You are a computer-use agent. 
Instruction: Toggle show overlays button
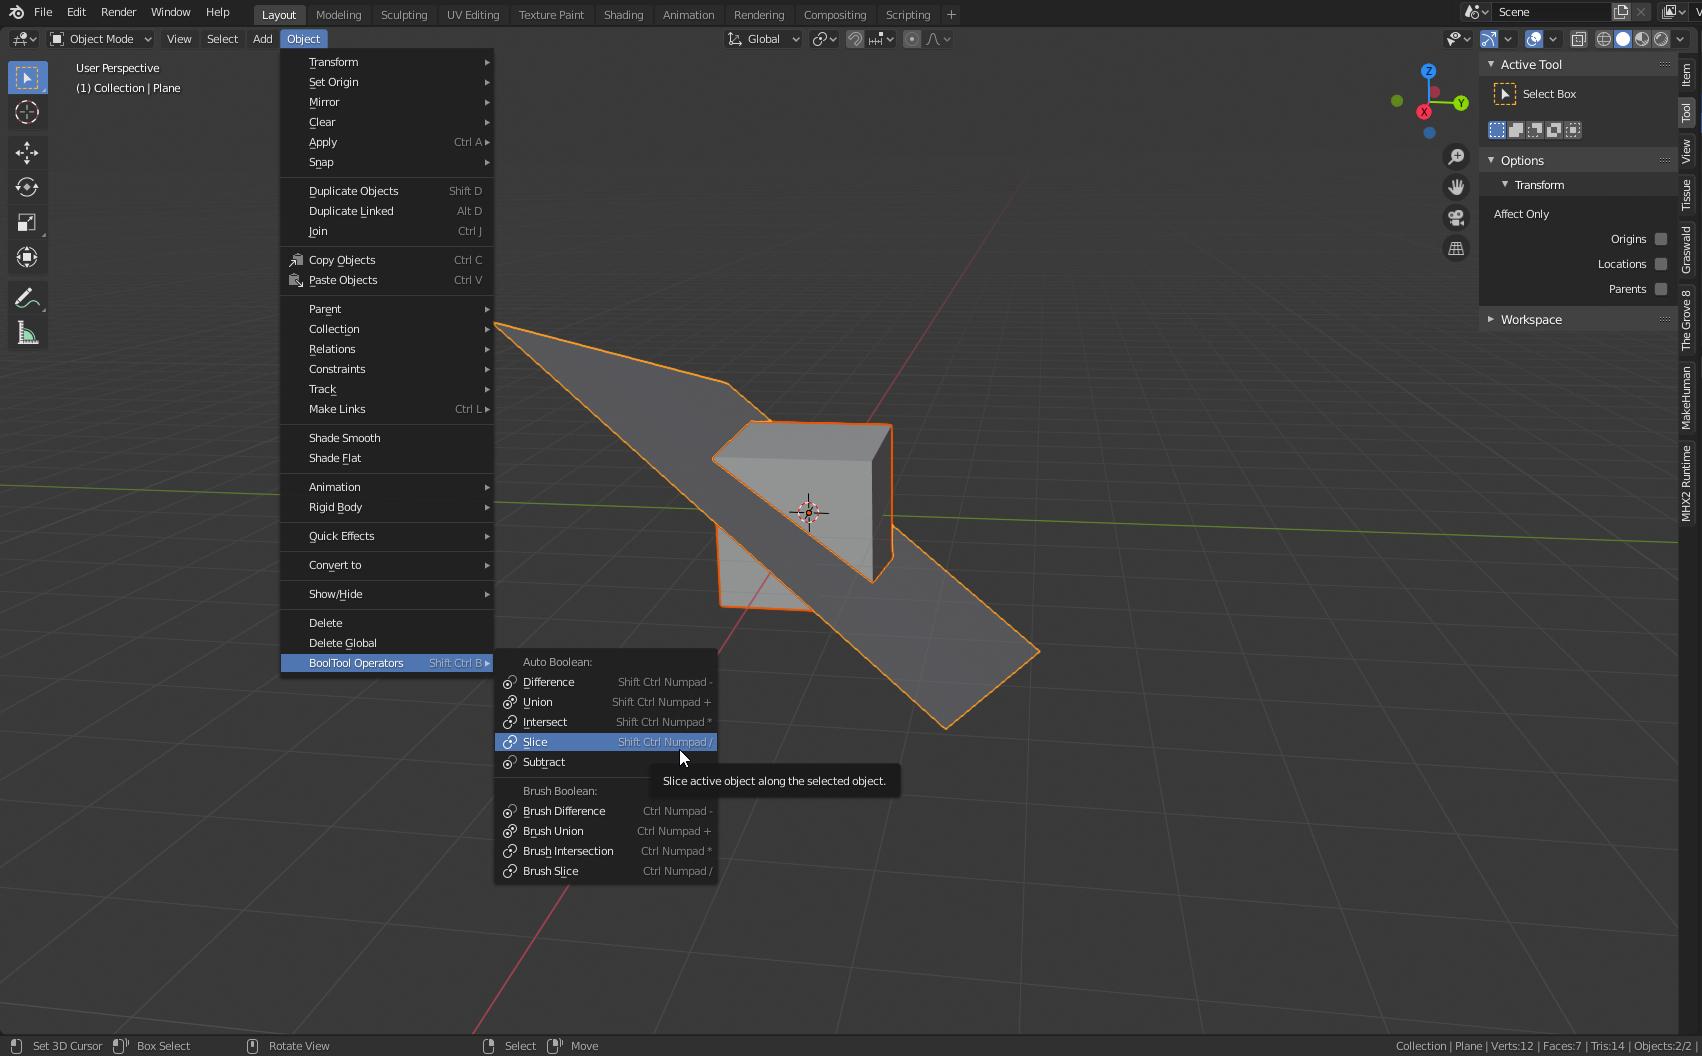tap(1534, 39)
